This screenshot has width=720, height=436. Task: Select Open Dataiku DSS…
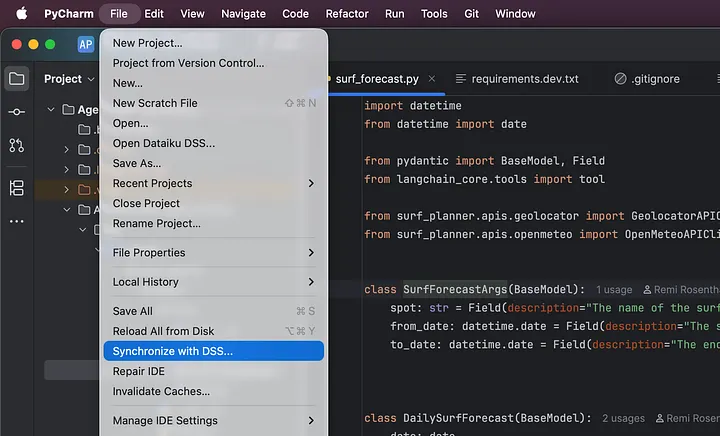(214, 143)
